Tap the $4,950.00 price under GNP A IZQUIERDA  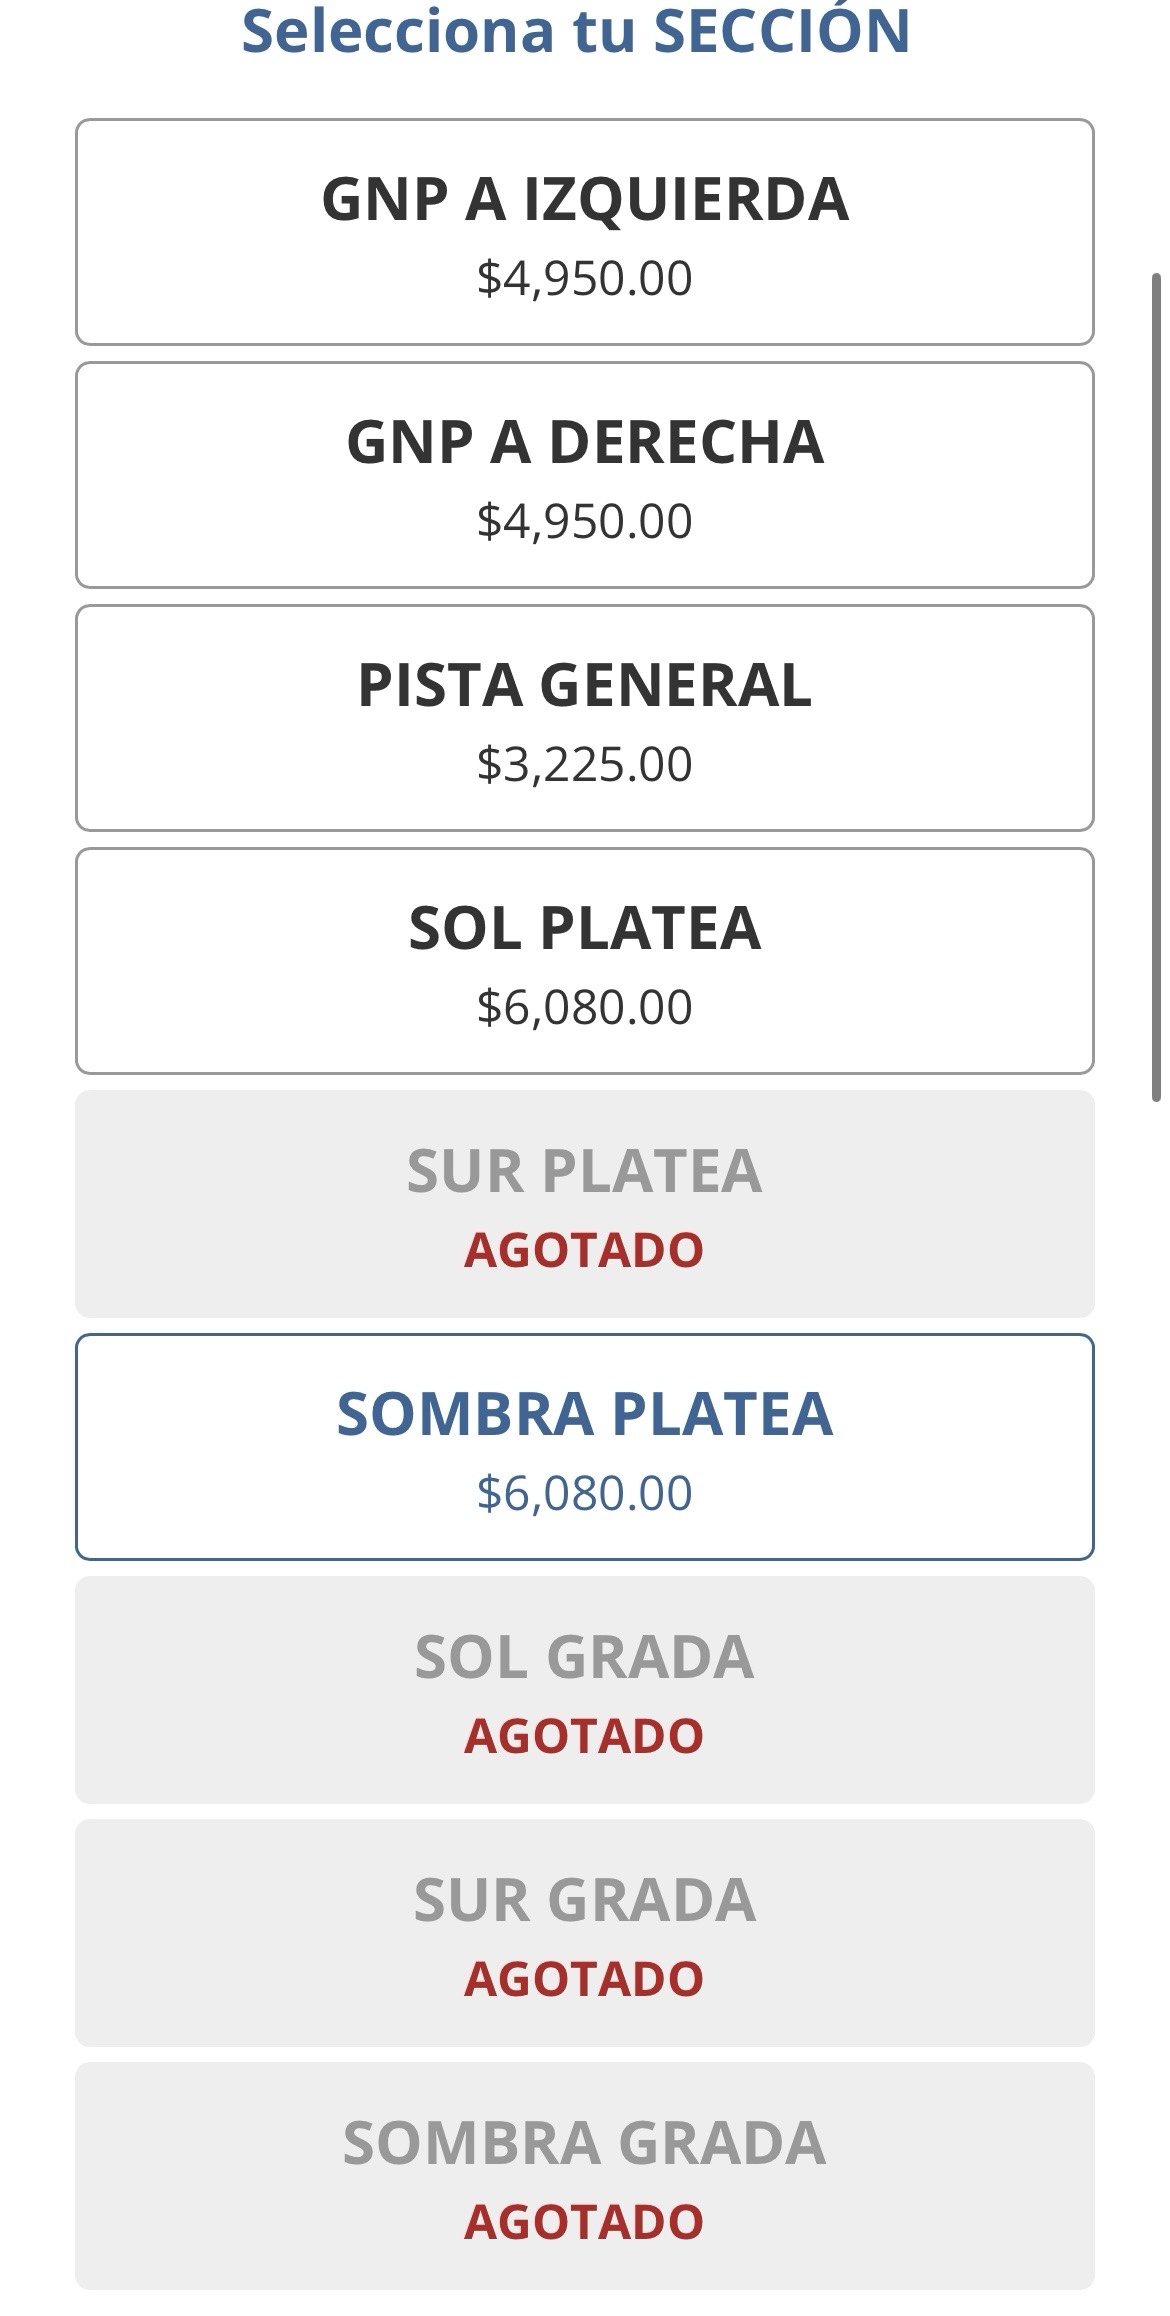point(584,279)
